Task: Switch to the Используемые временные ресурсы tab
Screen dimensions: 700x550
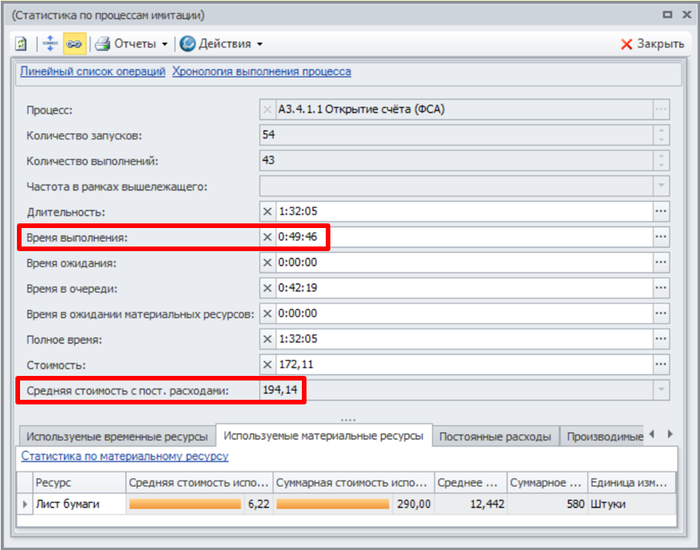Action: (x=117, y=436)
